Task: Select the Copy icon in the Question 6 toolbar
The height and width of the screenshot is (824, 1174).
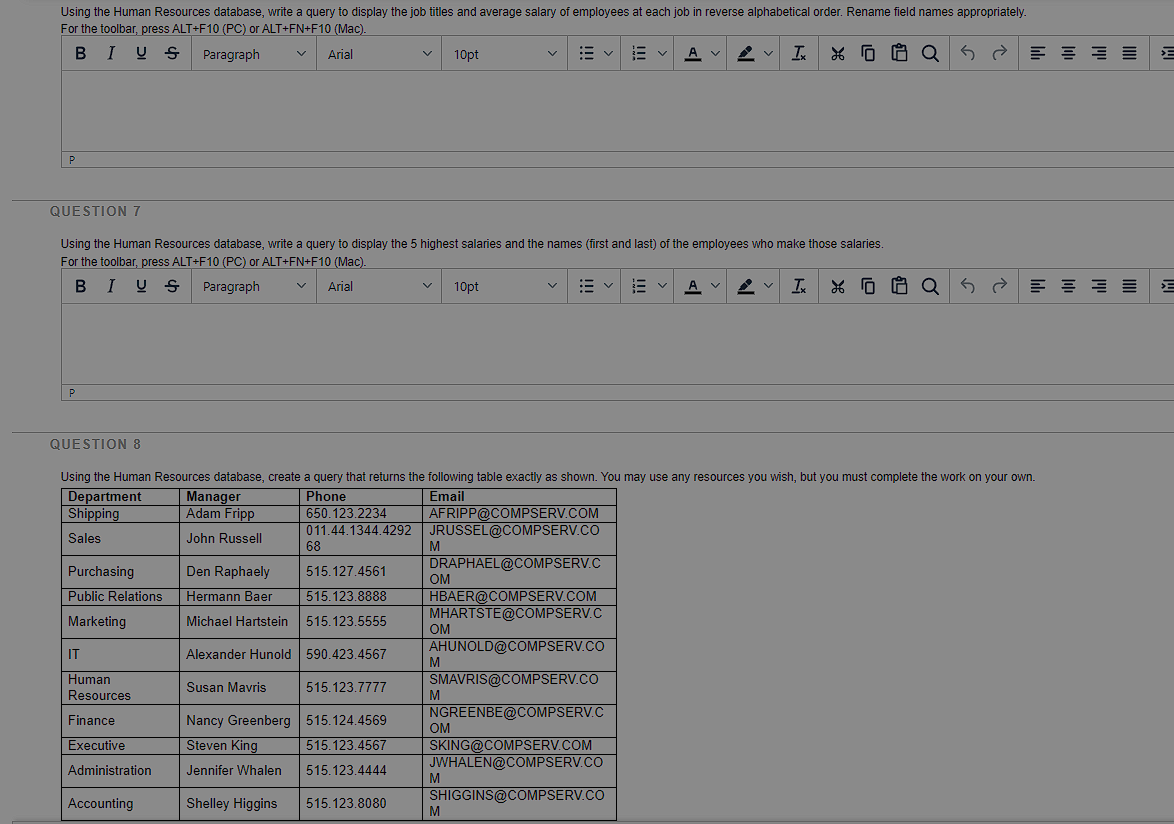Action: coord(868,53)
